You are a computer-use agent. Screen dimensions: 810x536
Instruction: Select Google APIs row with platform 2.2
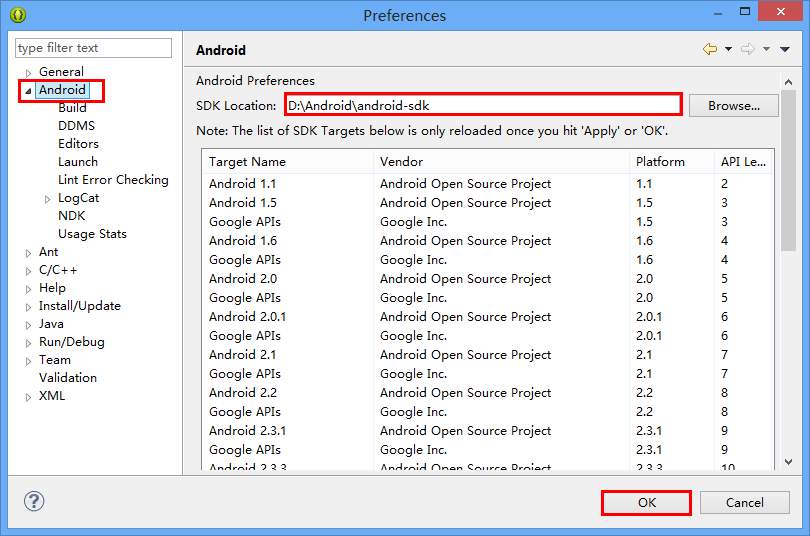click(x=488, y=412)
